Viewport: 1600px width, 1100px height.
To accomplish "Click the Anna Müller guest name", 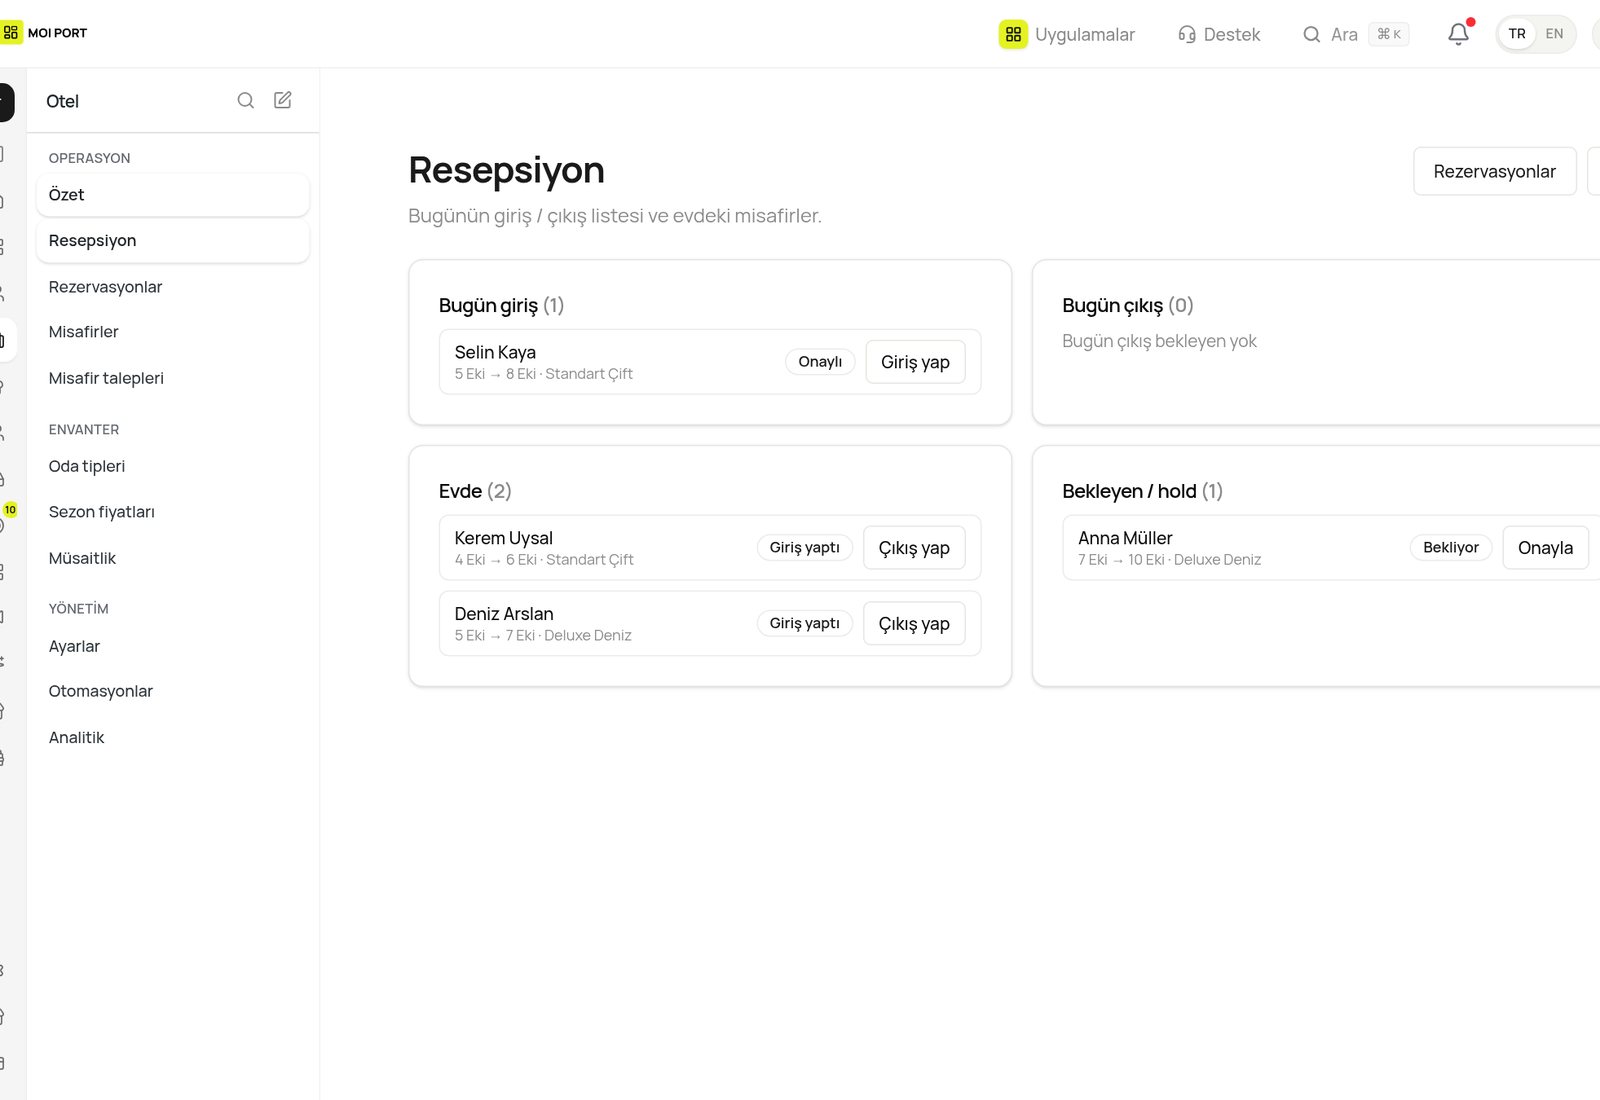I will [1125, 538].
